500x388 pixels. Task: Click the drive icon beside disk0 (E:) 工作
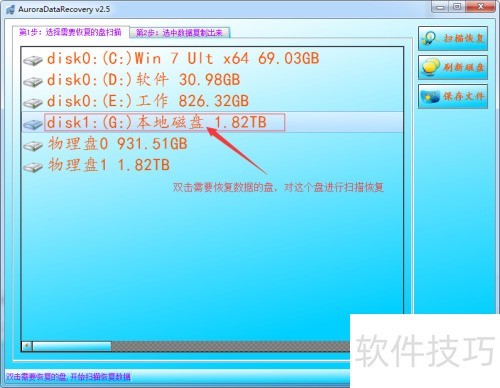pyautogui.click(x=33, y=103)
